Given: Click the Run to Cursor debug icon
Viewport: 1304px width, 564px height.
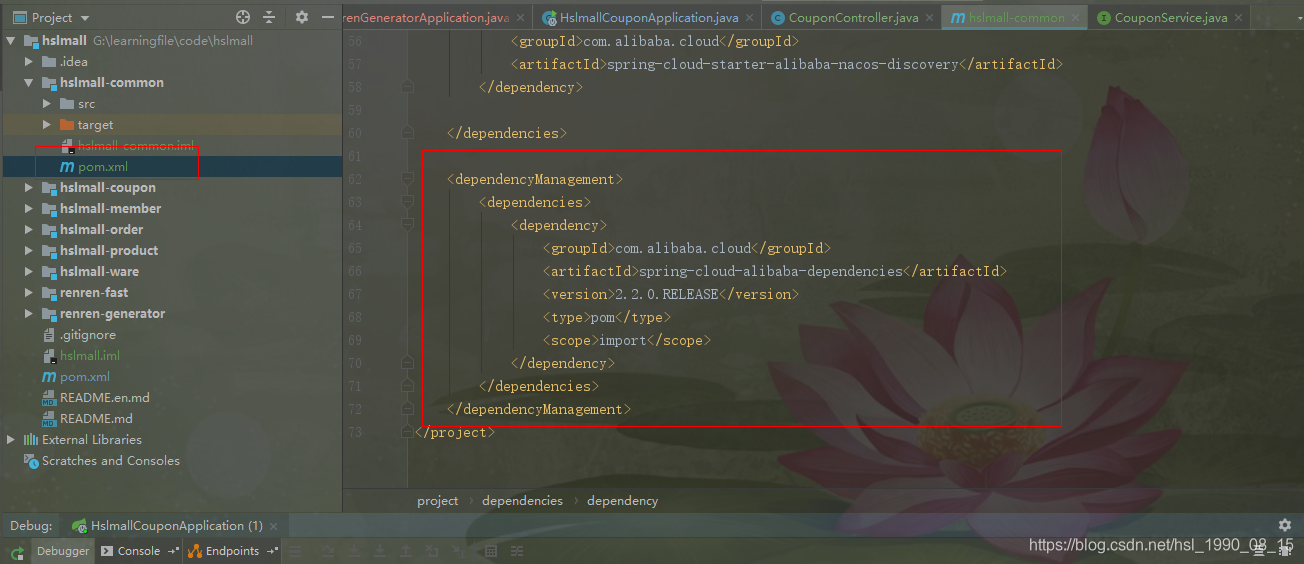Looking at the screenshot, I should coord(458,551).
